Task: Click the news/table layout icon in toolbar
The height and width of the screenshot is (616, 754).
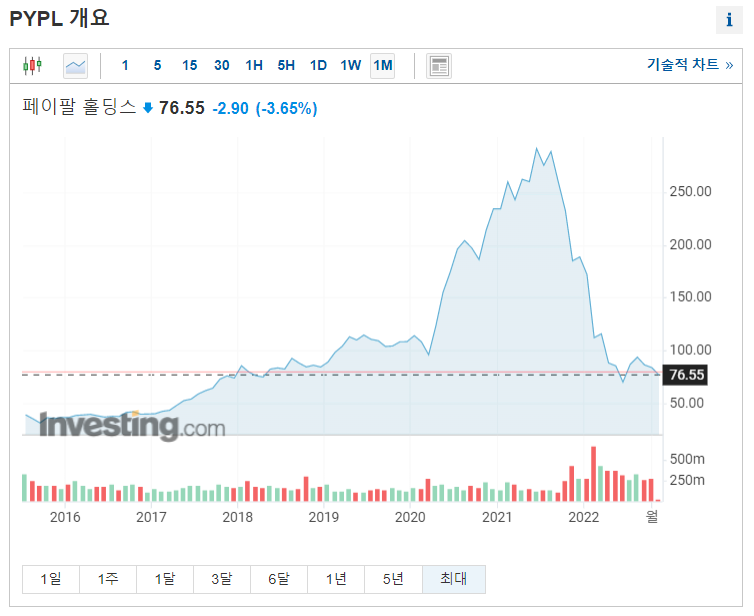Action: coord(439,66)
